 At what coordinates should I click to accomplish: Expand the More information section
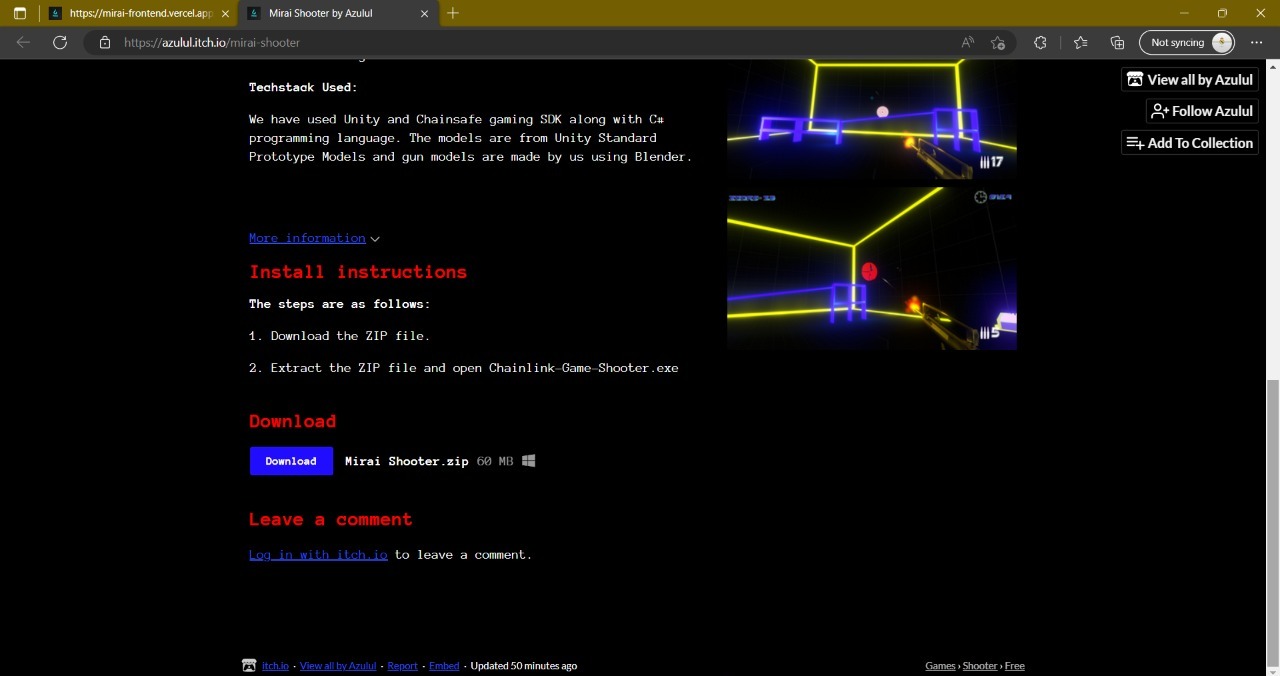click(307, 238)
